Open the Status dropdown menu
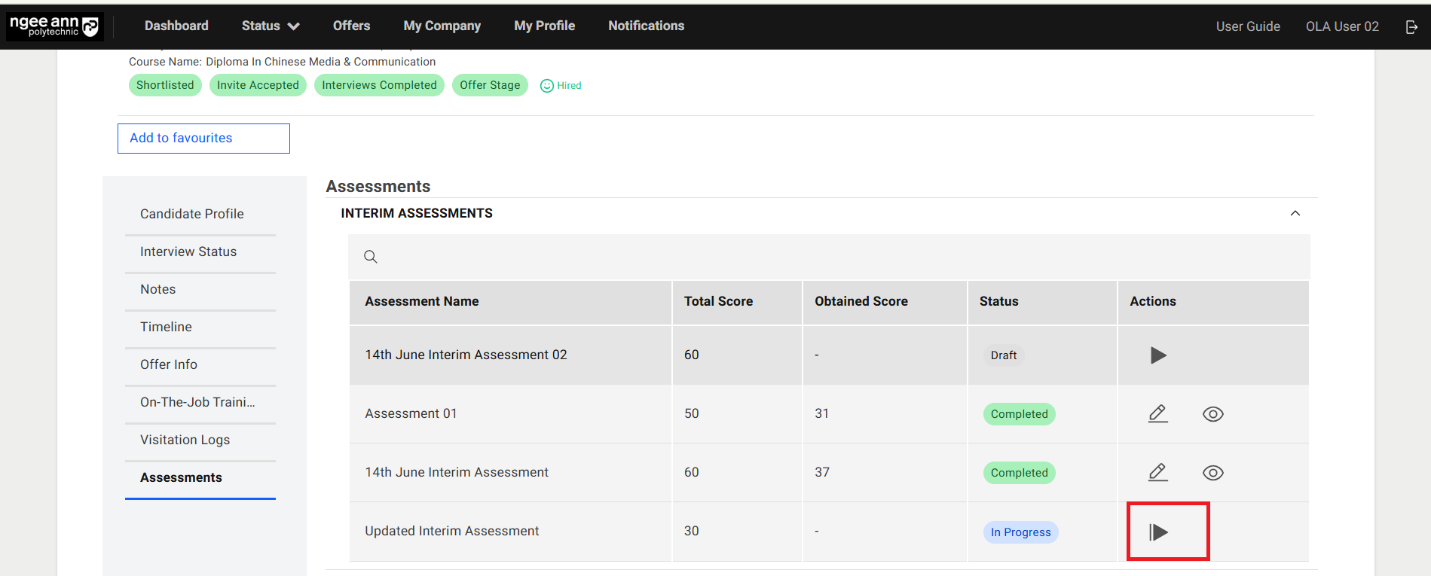Image resolution: width=1431 pixels, height=576 pixels. click(270, 26)
